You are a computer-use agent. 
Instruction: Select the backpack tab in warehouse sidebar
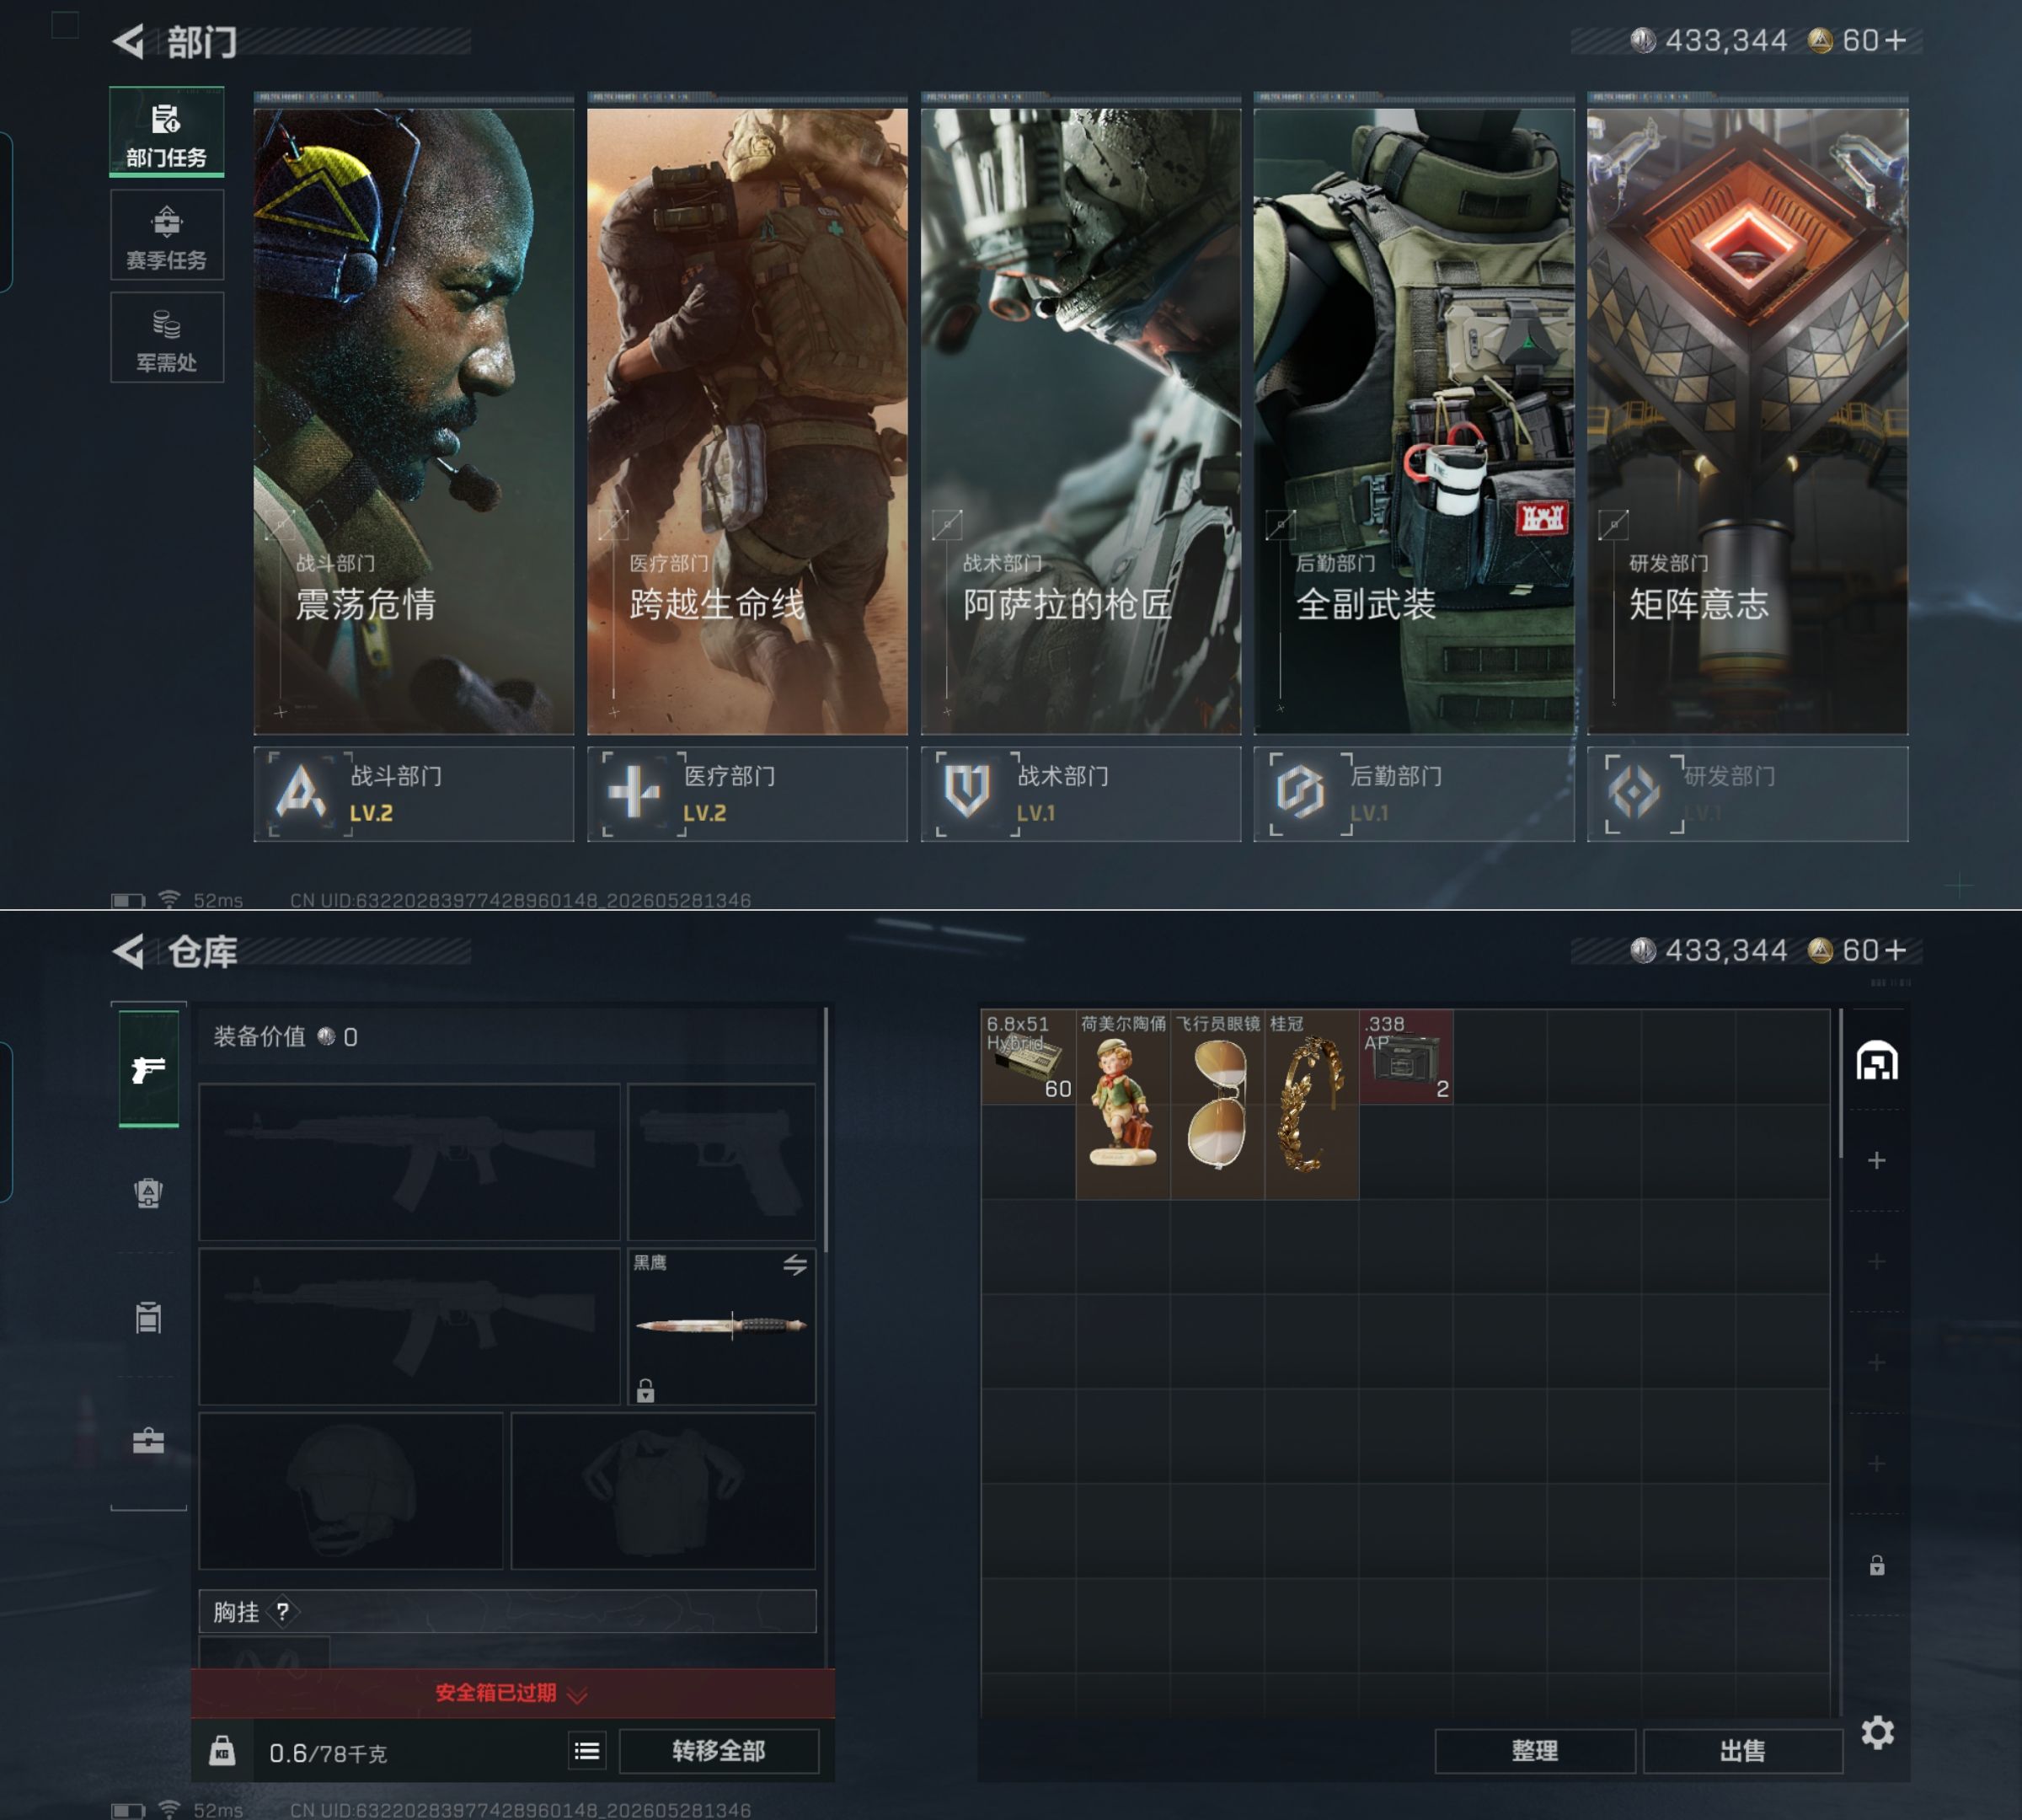pos(149,1193)
